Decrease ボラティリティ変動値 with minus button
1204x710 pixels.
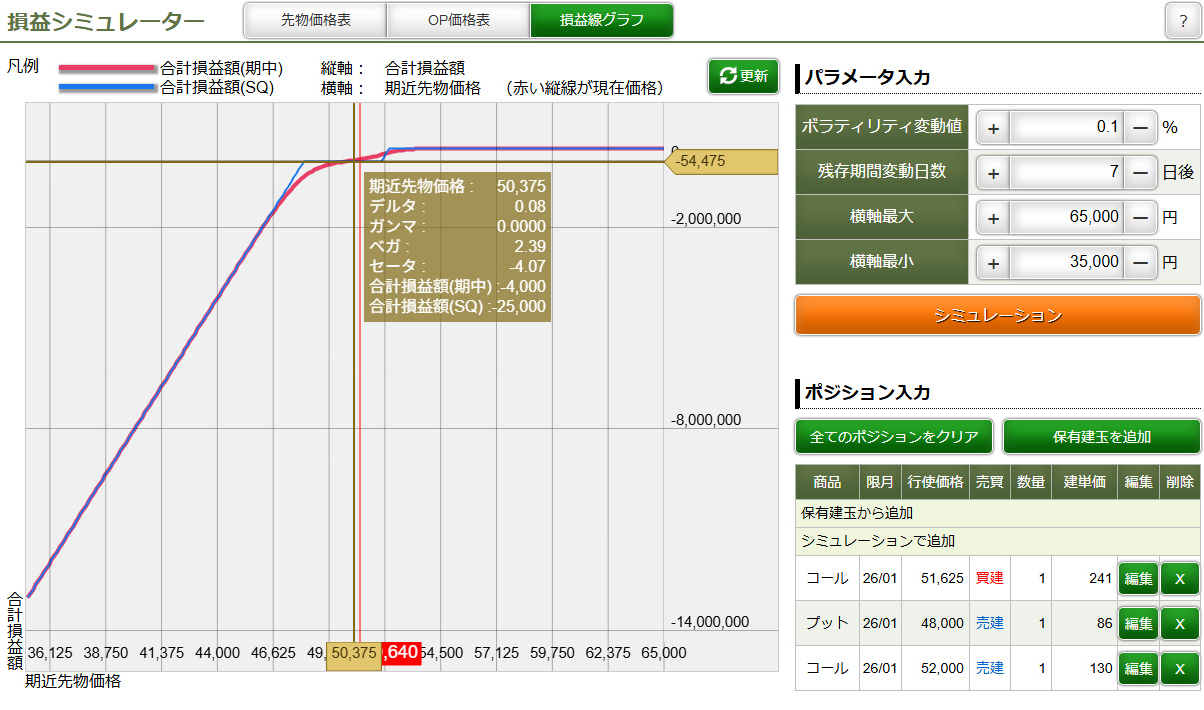click(1140, 127)
